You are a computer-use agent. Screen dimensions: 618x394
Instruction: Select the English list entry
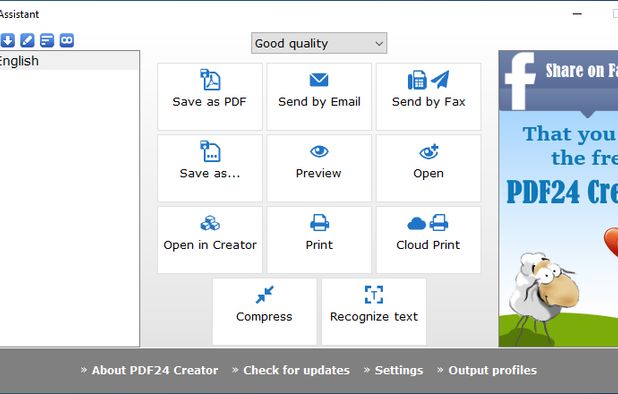[69, 61]
